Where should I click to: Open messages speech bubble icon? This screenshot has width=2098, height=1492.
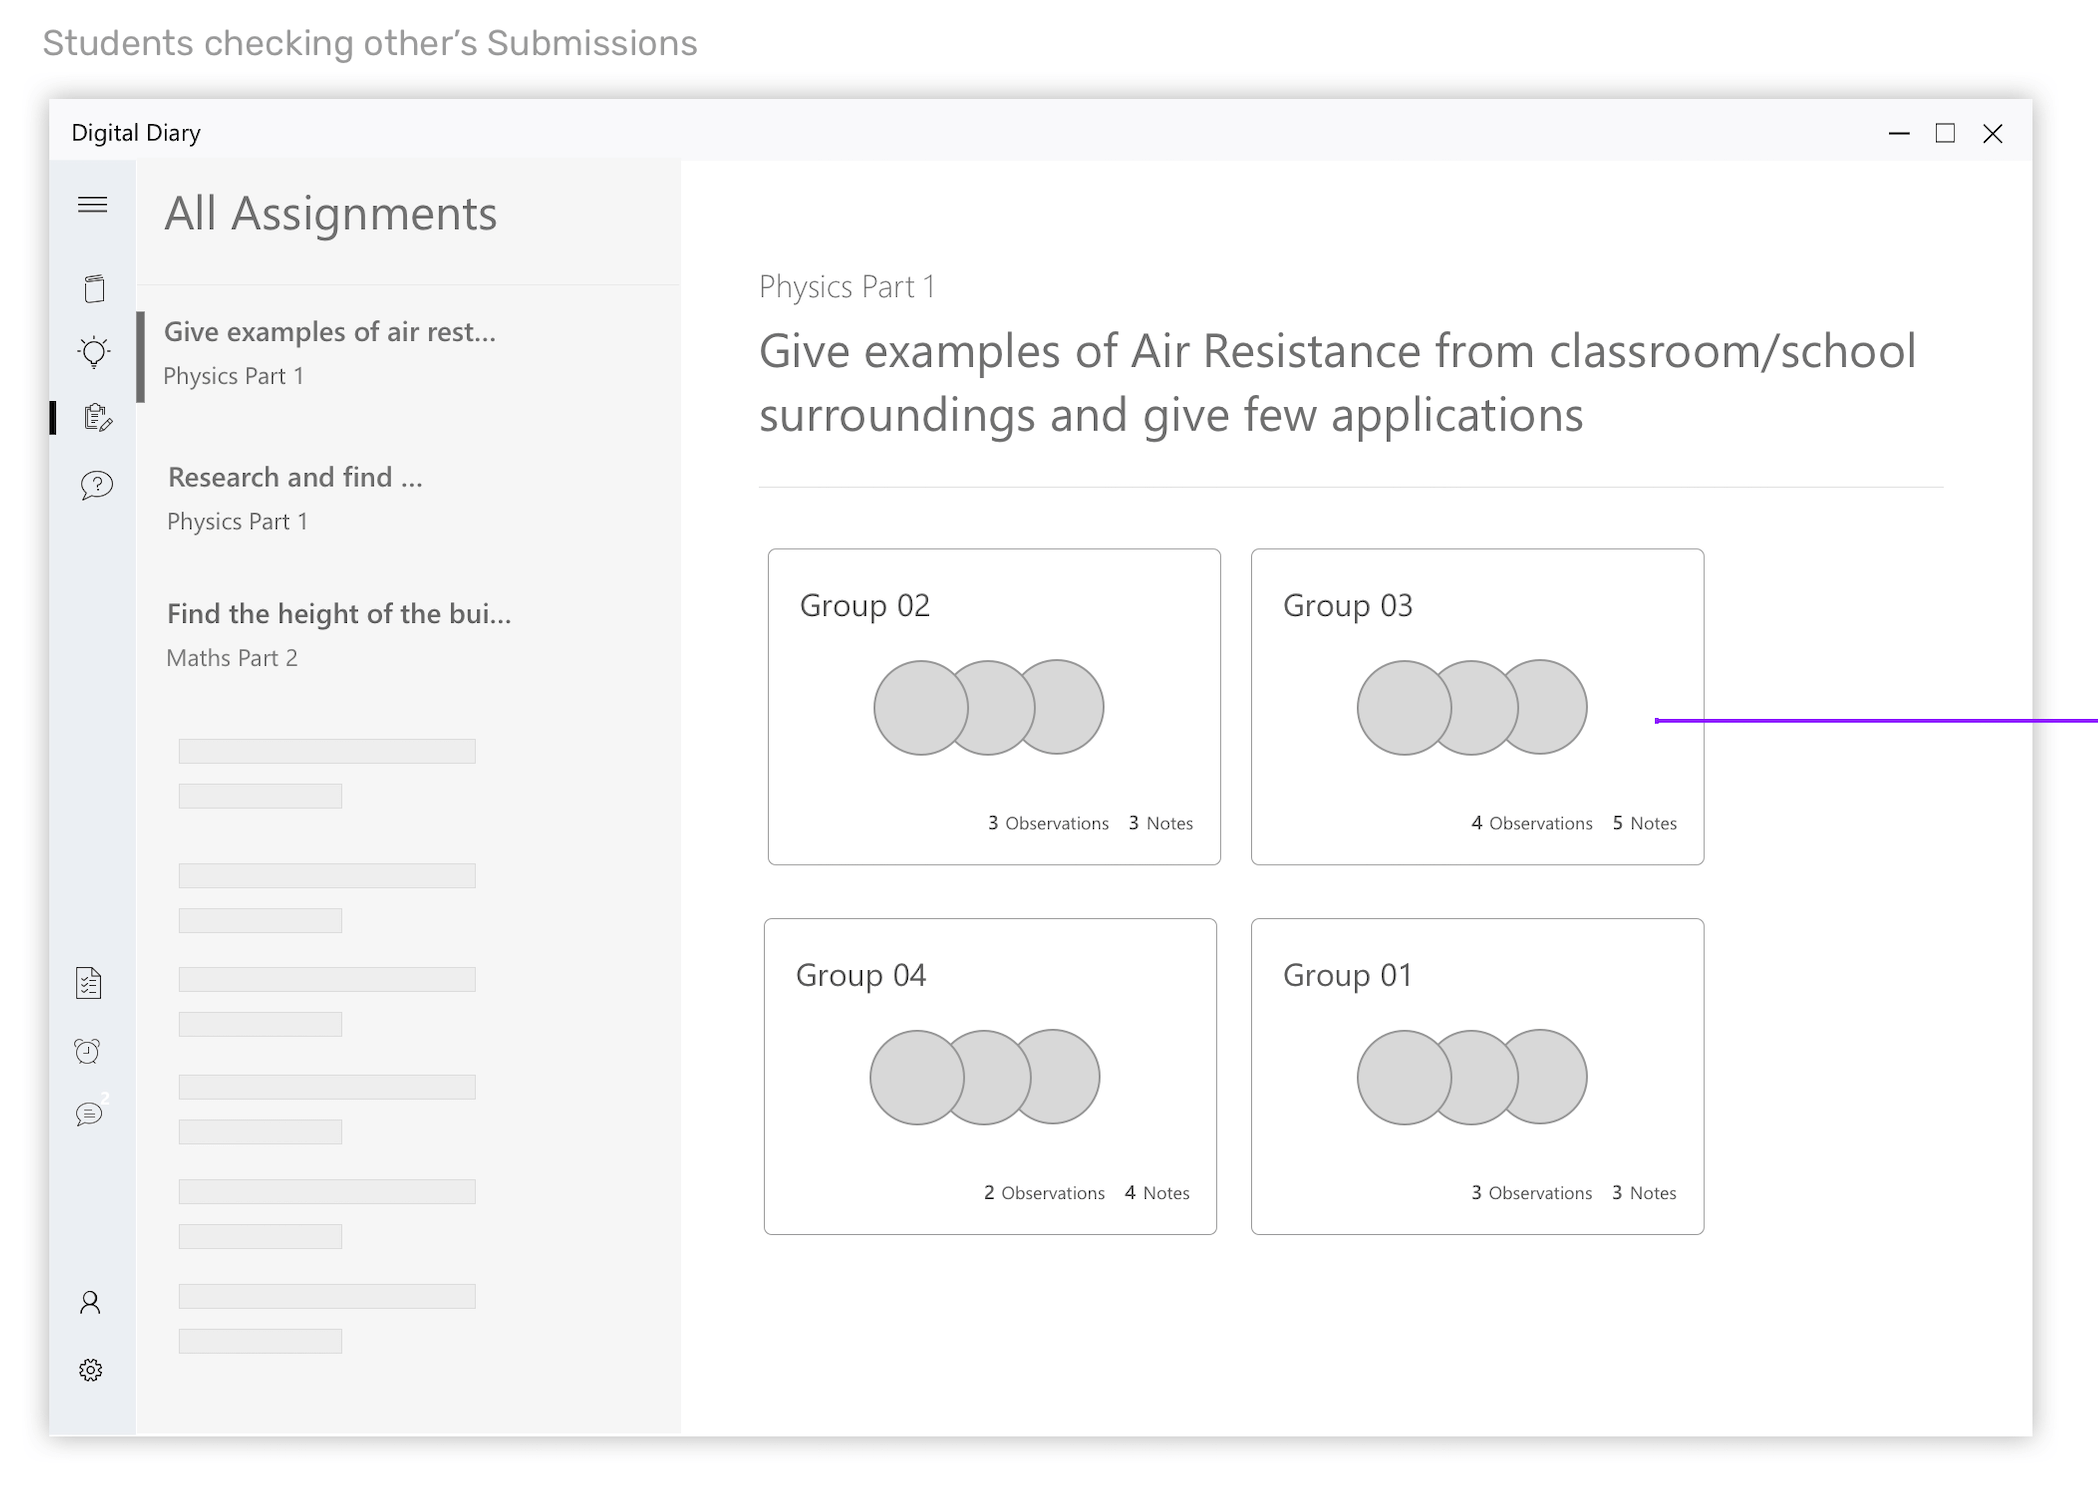pyautogui.click(x=89, y=1114)
